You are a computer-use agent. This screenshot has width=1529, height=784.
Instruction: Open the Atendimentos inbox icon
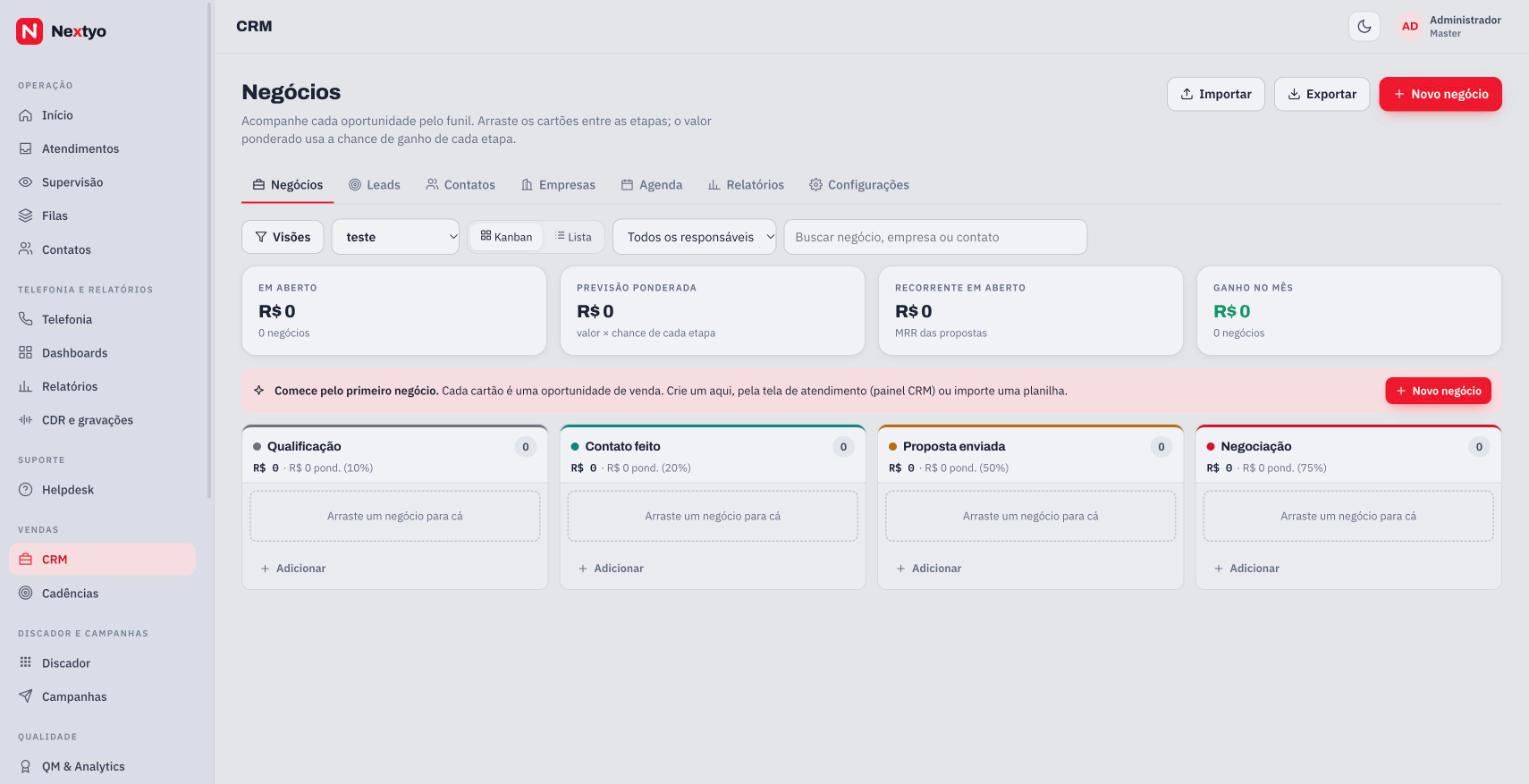(x=26, y=149)
